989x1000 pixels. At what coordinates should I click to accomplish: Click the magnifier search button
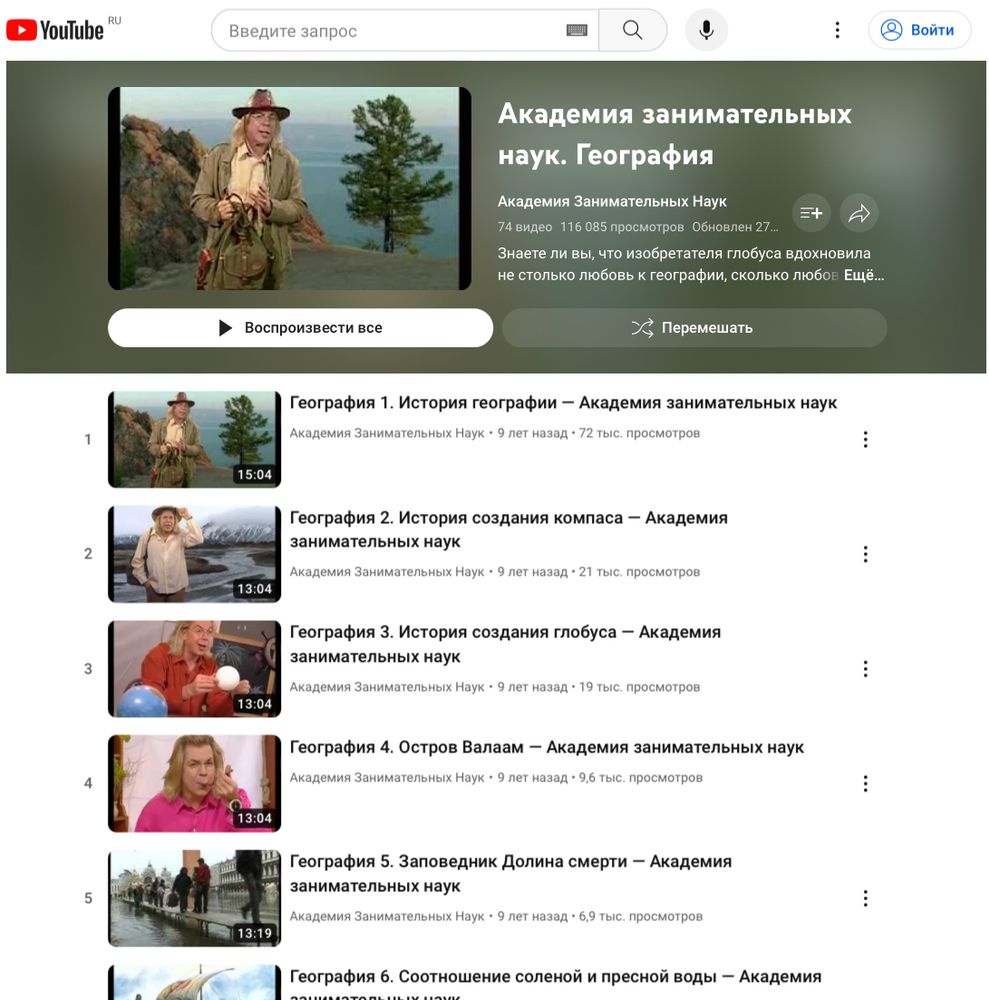tap(633, 30)
